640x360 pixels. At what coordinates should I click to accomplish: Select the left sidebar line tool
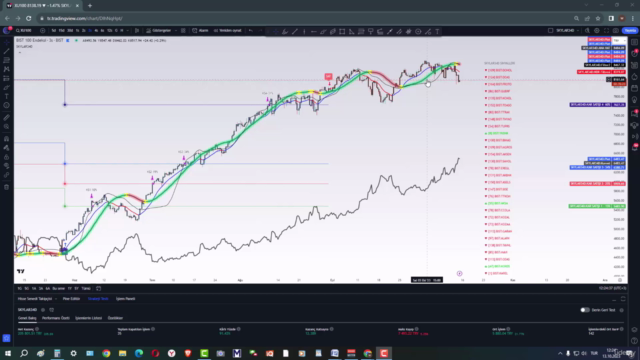6,51
